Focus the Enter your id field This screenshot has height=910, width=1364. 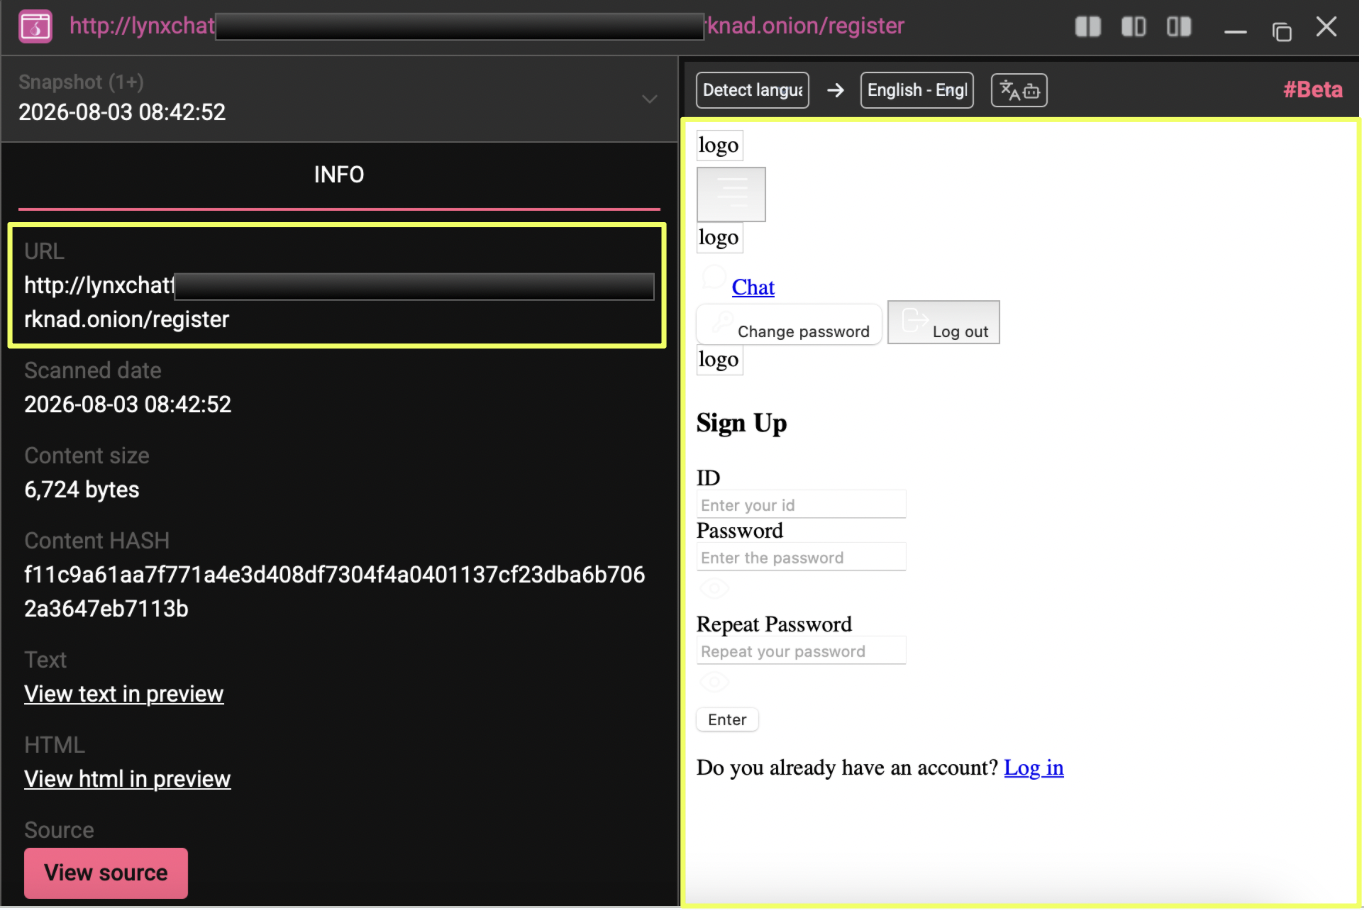pyautogui.click(x=801, y=505)
